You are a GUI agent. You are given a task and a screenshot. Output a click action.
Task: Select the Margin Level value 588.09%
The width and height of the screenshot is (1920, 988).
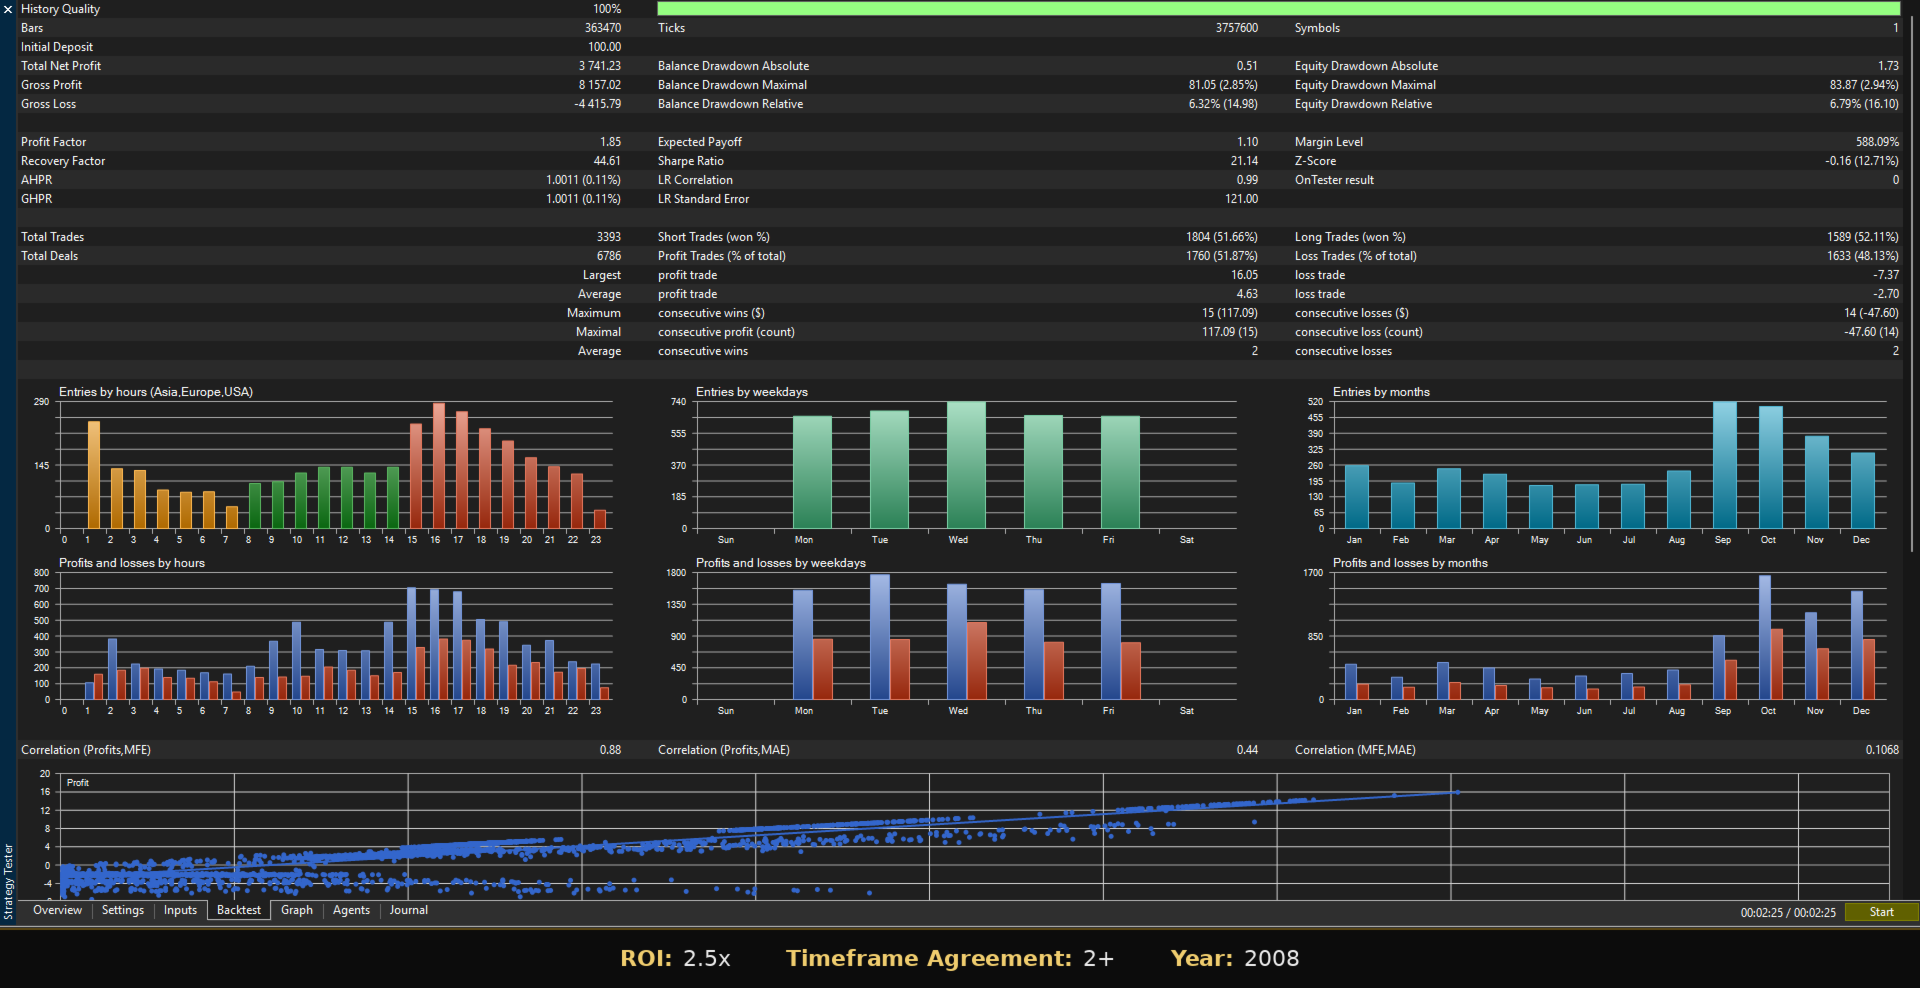click(1877, 142)
